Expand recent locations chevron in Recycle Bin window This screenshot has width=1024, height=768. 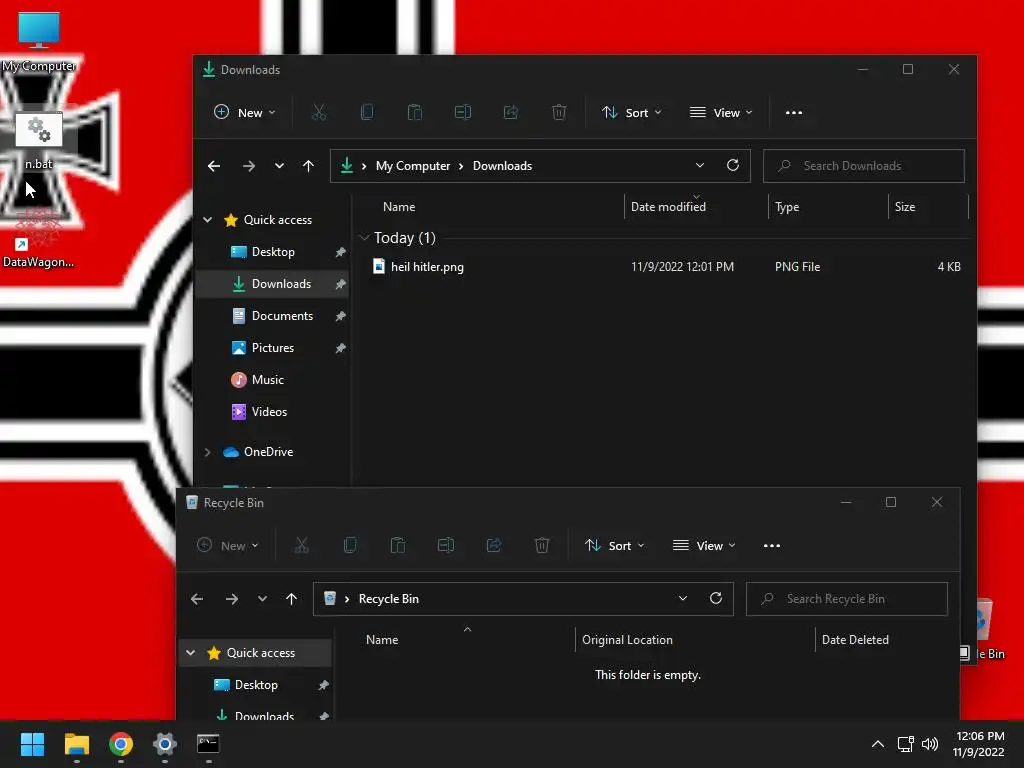pyautogui.click(x=263, y=599)
